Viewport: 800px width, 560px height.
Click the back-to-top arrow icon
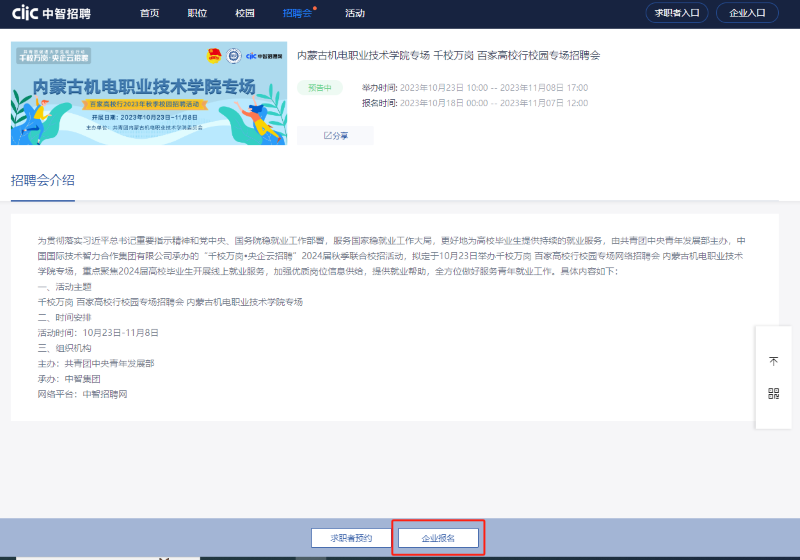(773, 361)
